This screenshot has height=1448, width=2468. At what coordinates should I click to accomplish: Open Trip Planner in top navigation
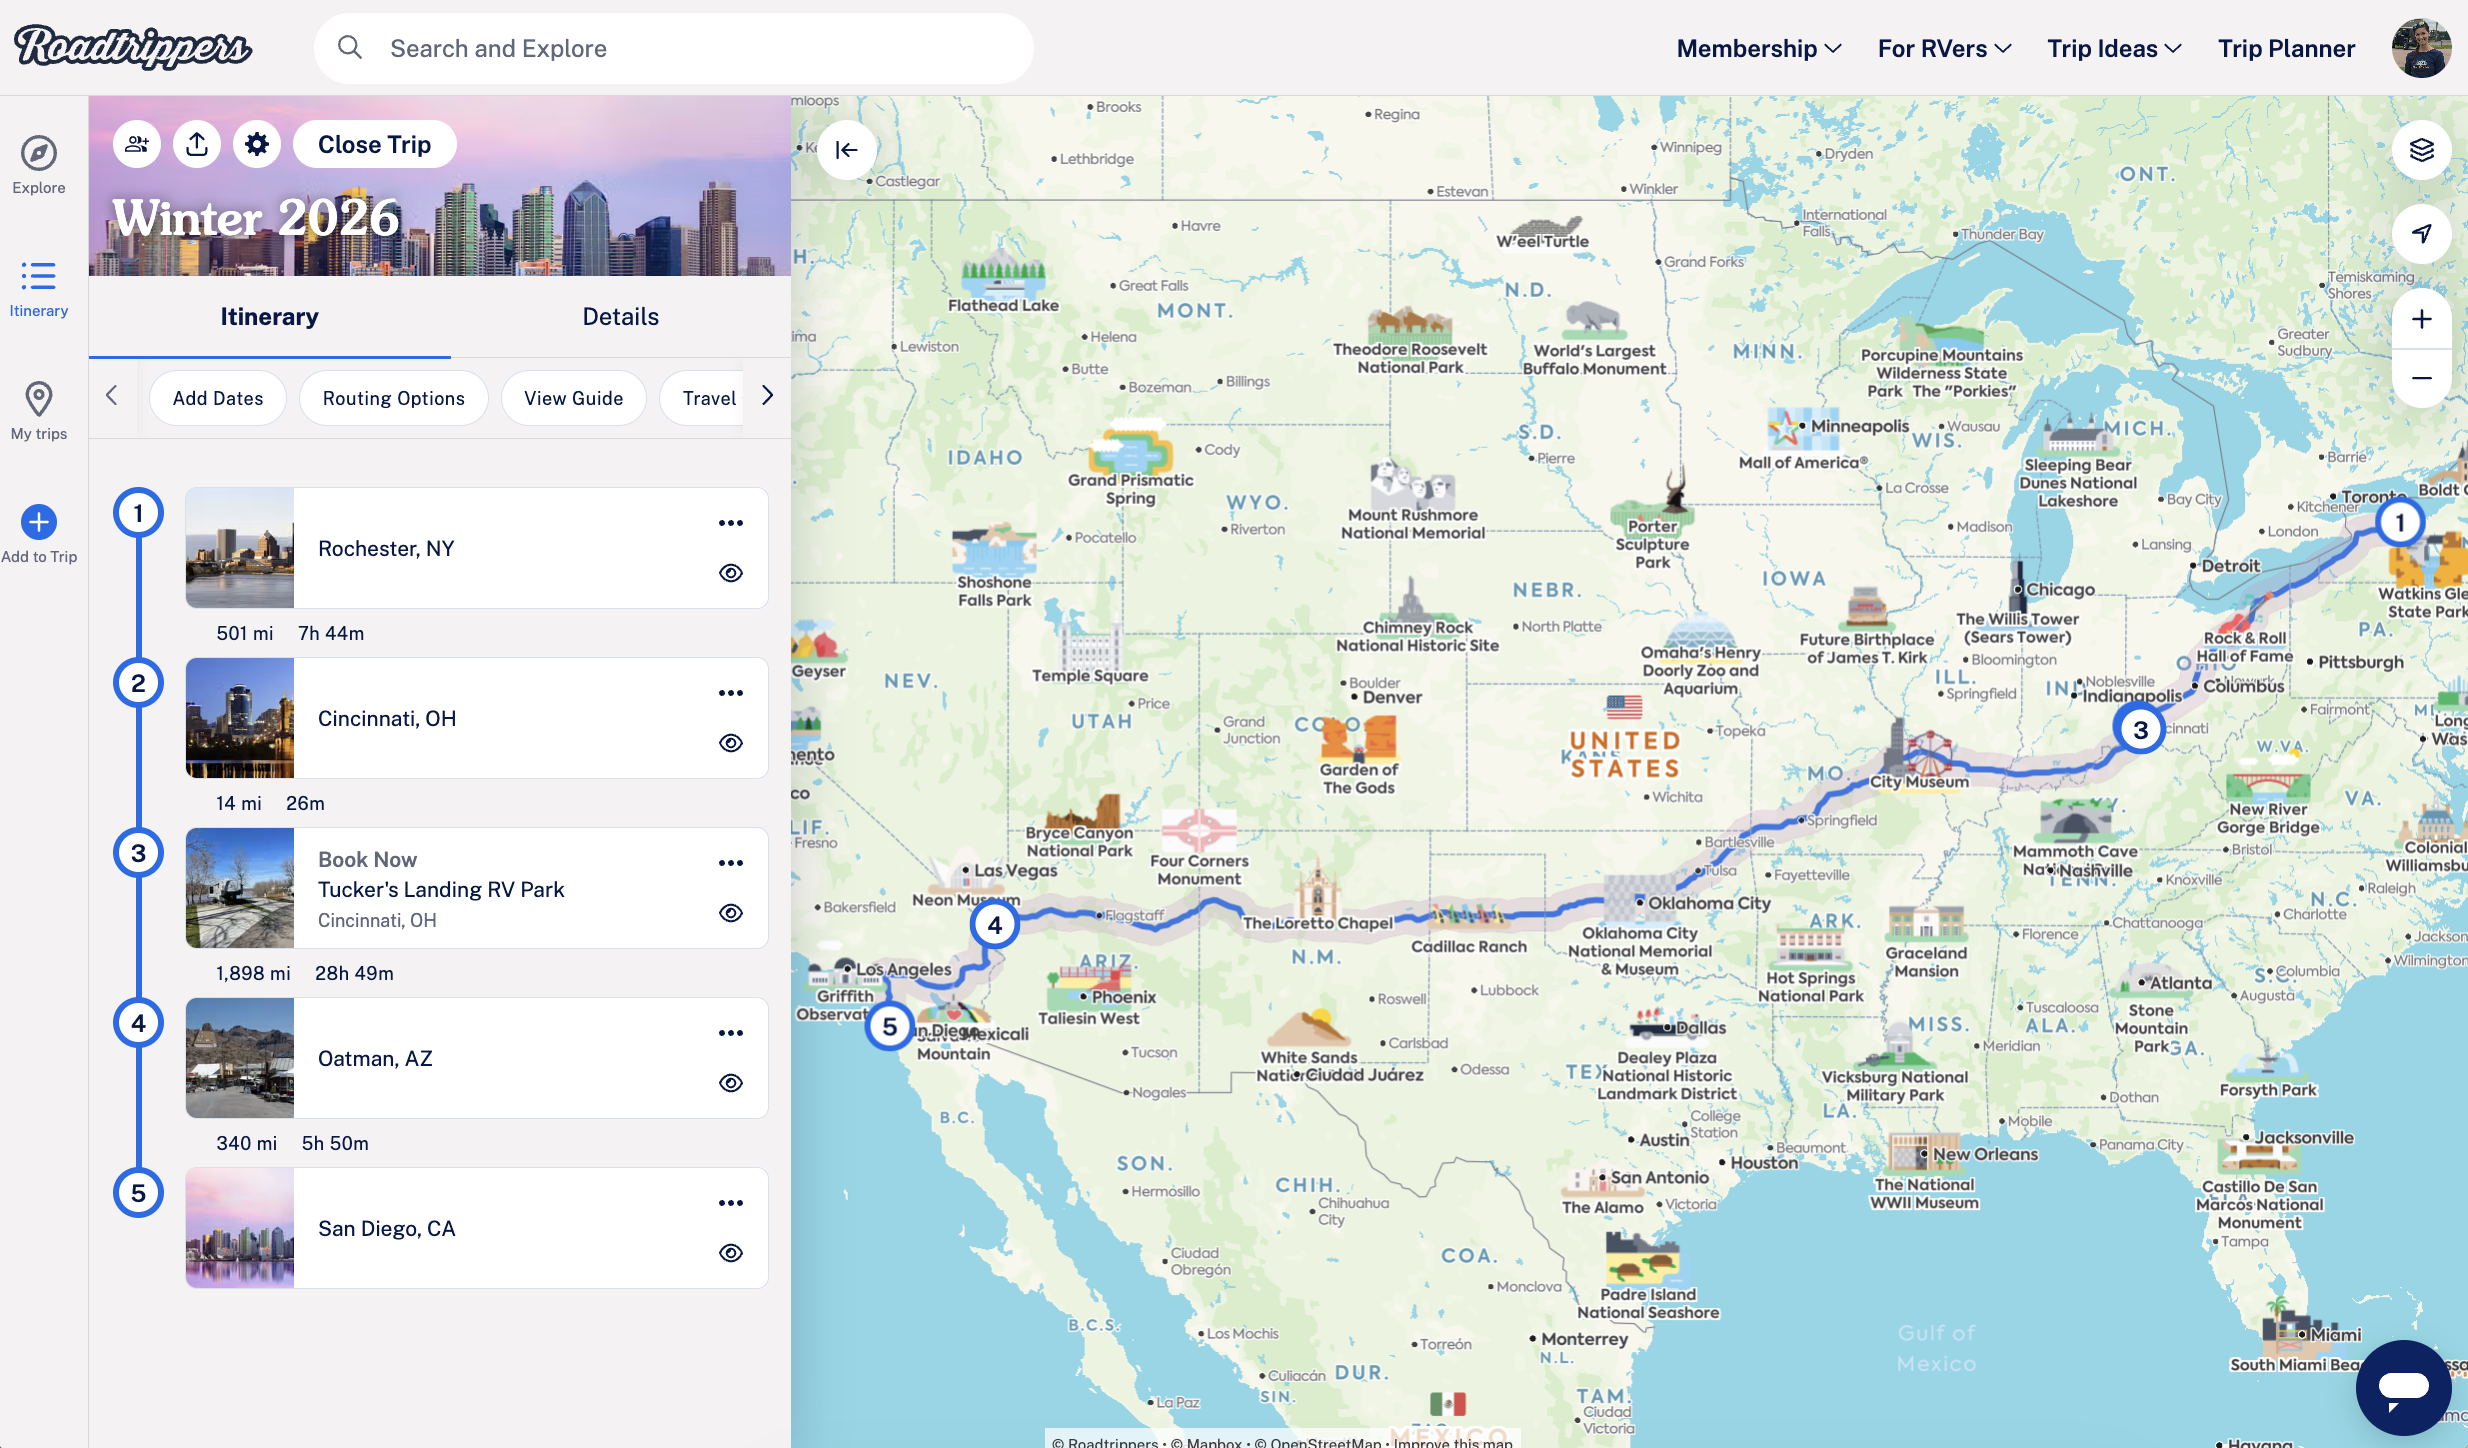tap(2286, 48)
